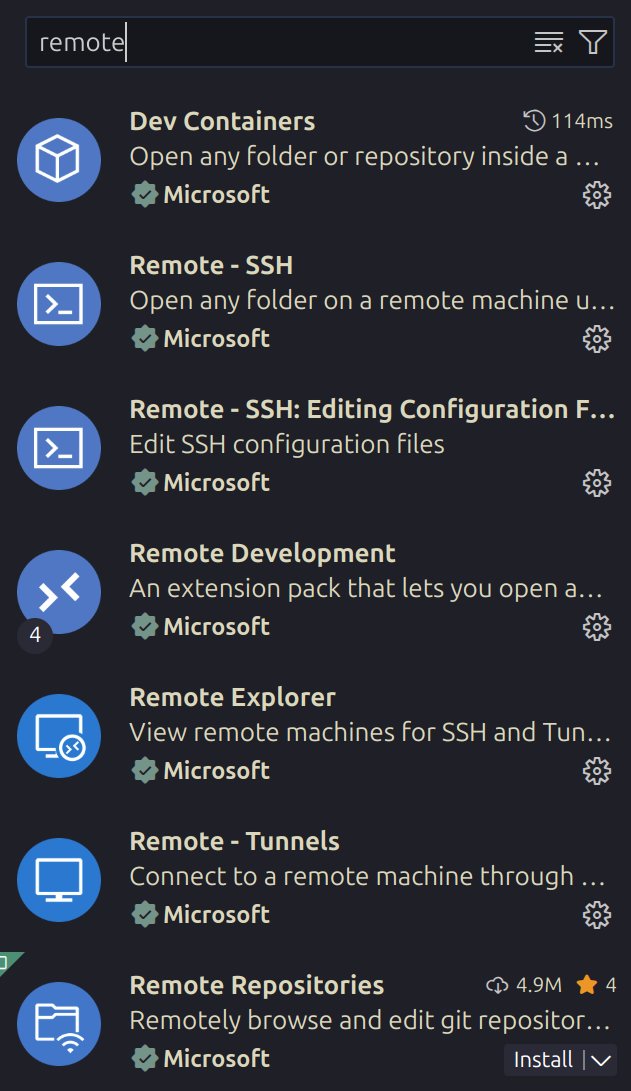This screenshot has width=631, height=1091.
Task: Select the Dev Containers title
Action: click(222, 122)
